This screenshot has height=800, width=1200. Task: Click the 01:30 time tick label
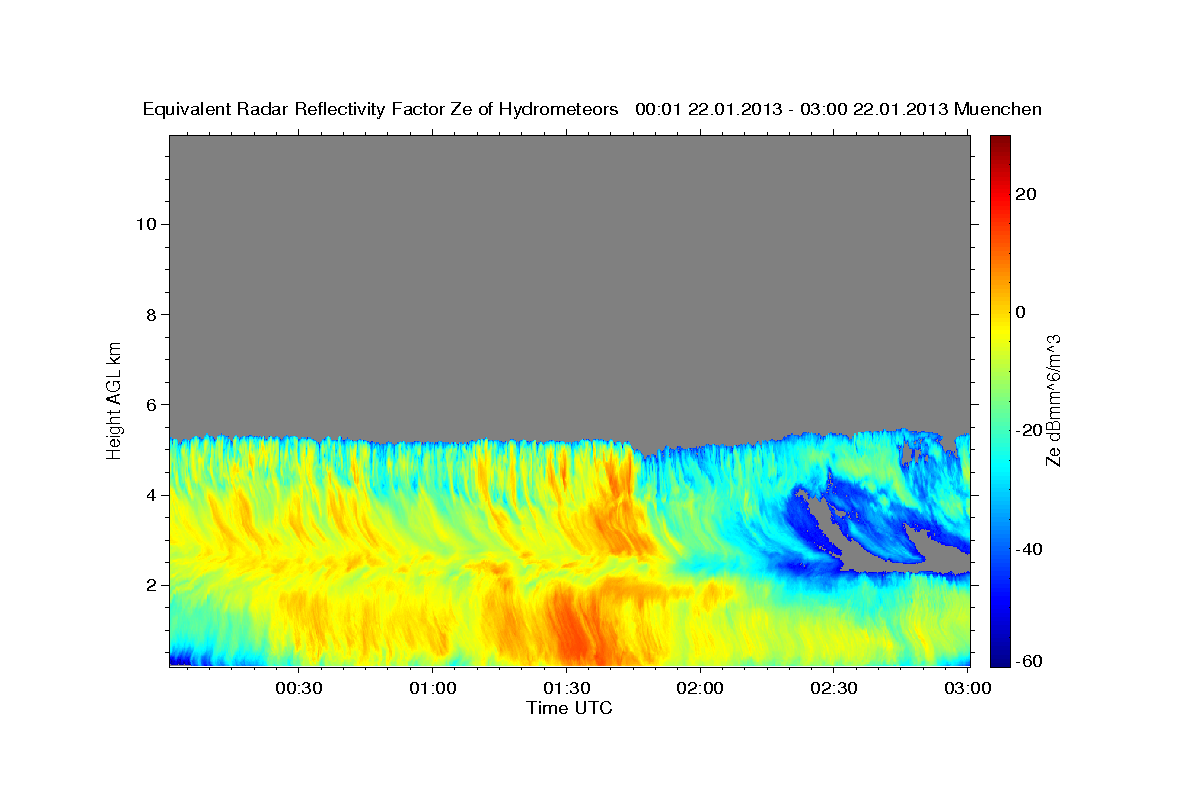tap(566, 688)
